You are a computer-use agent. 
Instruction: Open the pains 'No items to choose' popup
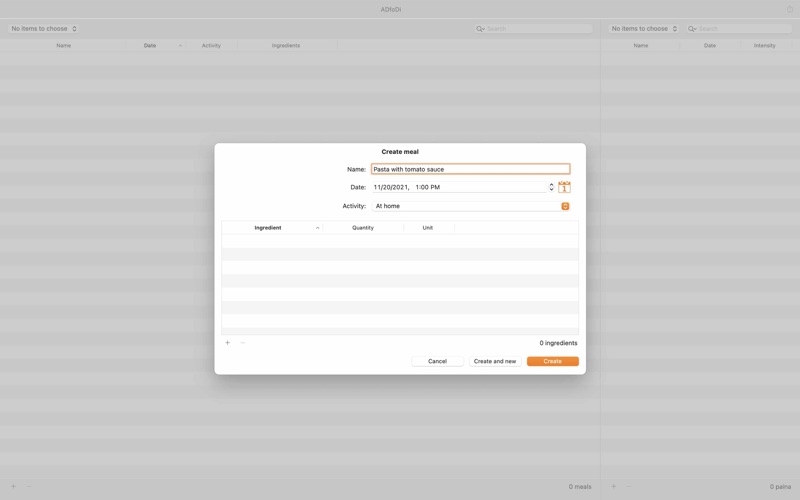[x=643, y=29]
